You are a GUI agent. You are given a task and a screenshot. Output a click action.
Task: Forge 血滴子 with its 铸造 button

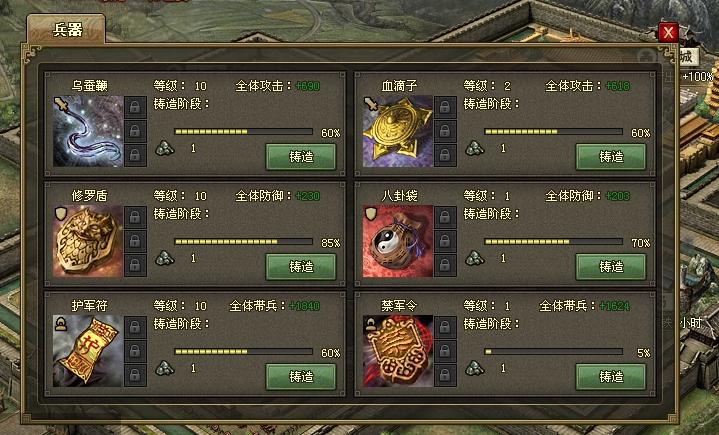pos(611,157)
